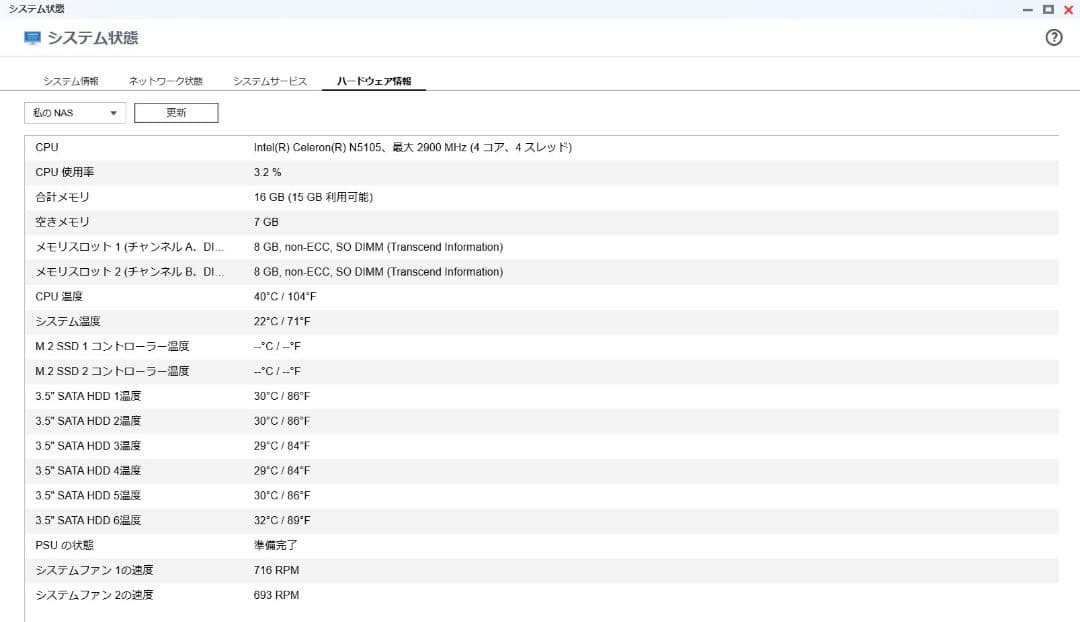Click the 空きメモリ label

point(63,222)
